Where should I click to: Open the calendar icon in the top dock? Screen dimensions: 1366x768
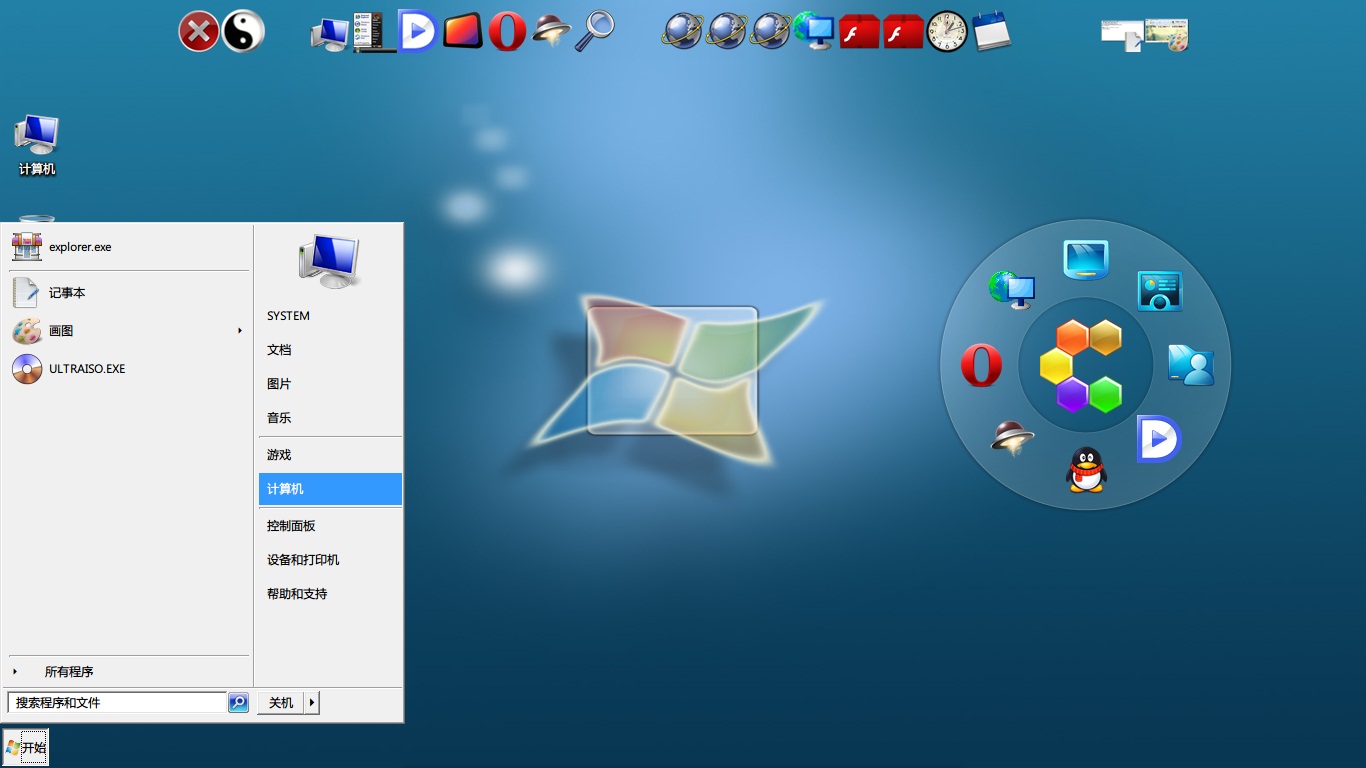coord(991,31)
